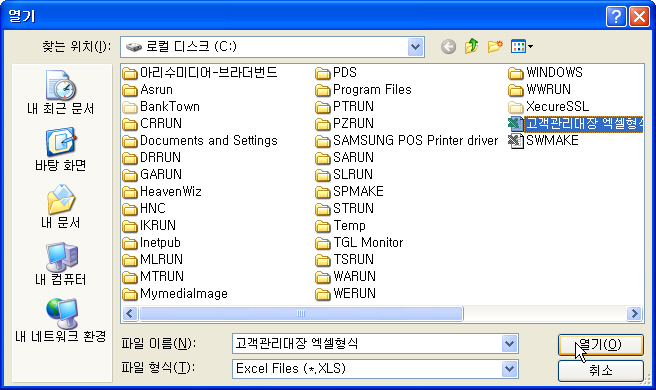
Task: Select the Program Files folder
Action: point(364,90)
